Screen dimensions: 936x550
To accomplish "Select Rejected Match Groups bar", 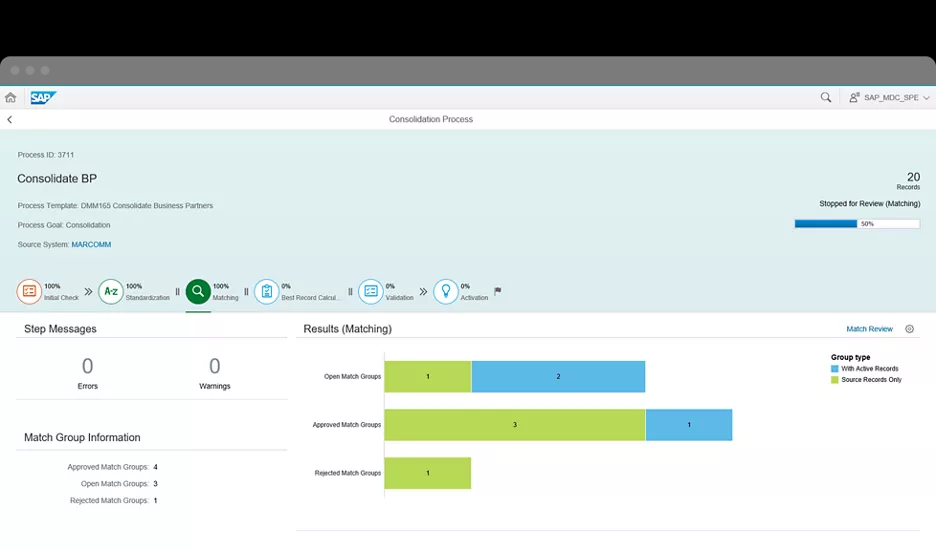I will click(x=428, y=473).
